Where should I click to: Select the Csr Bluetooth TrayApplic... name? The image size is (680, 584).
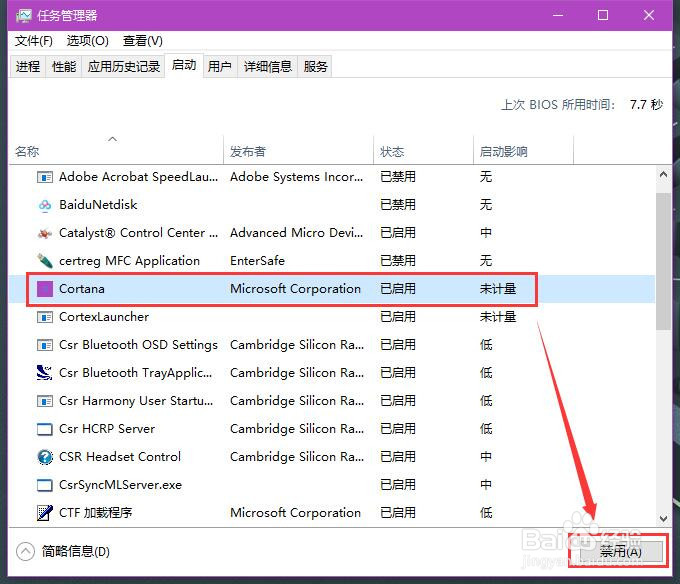click(x=136, y=373)
